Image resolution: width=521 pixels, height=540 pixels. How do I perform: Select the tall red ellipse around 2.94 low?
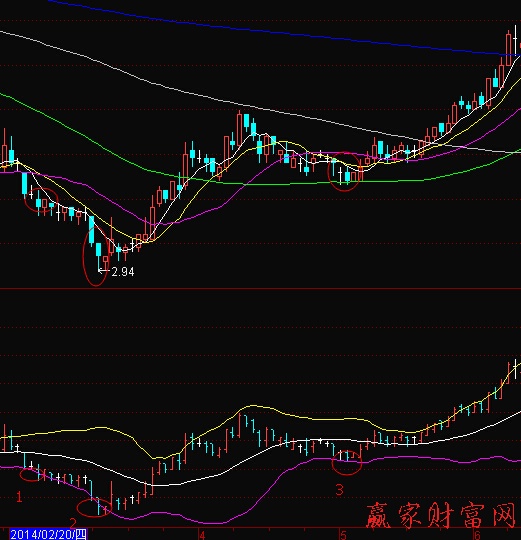click(96, 255)
